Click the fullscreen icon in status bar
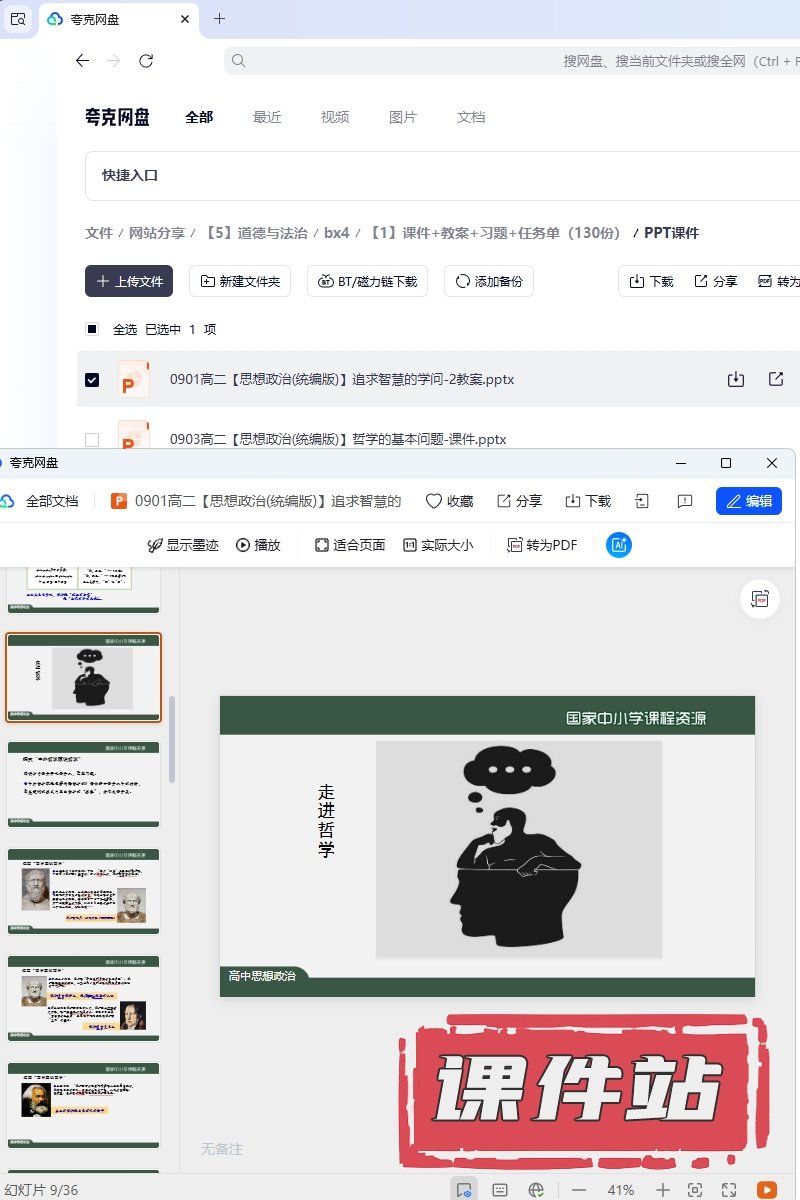The width and height of the screenshot is (800, 1200). coord(729,1190)
